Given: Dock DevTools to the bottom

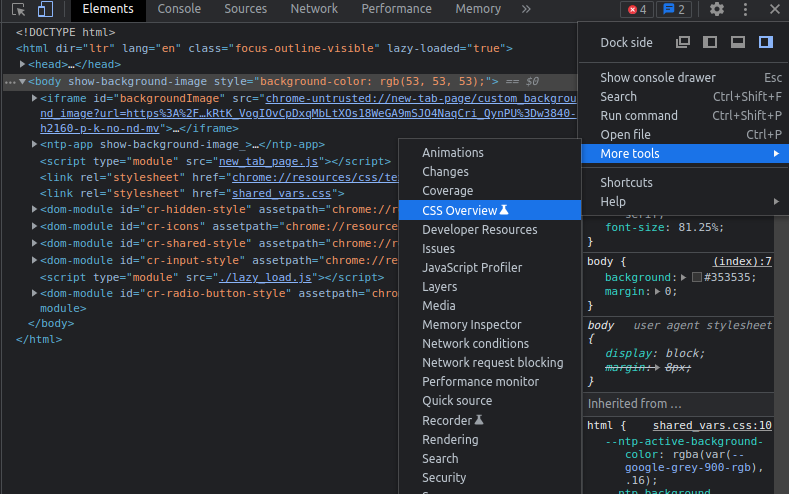Looking at the screenshot, I should [x=738, y=42].
